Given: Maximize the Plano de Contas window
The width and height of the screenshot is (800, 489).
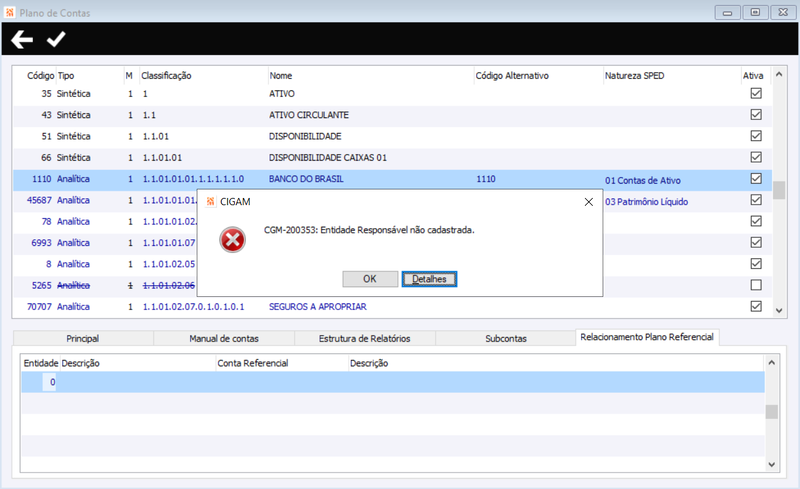Looking at the screenshot, I should (x=755, y=12).
